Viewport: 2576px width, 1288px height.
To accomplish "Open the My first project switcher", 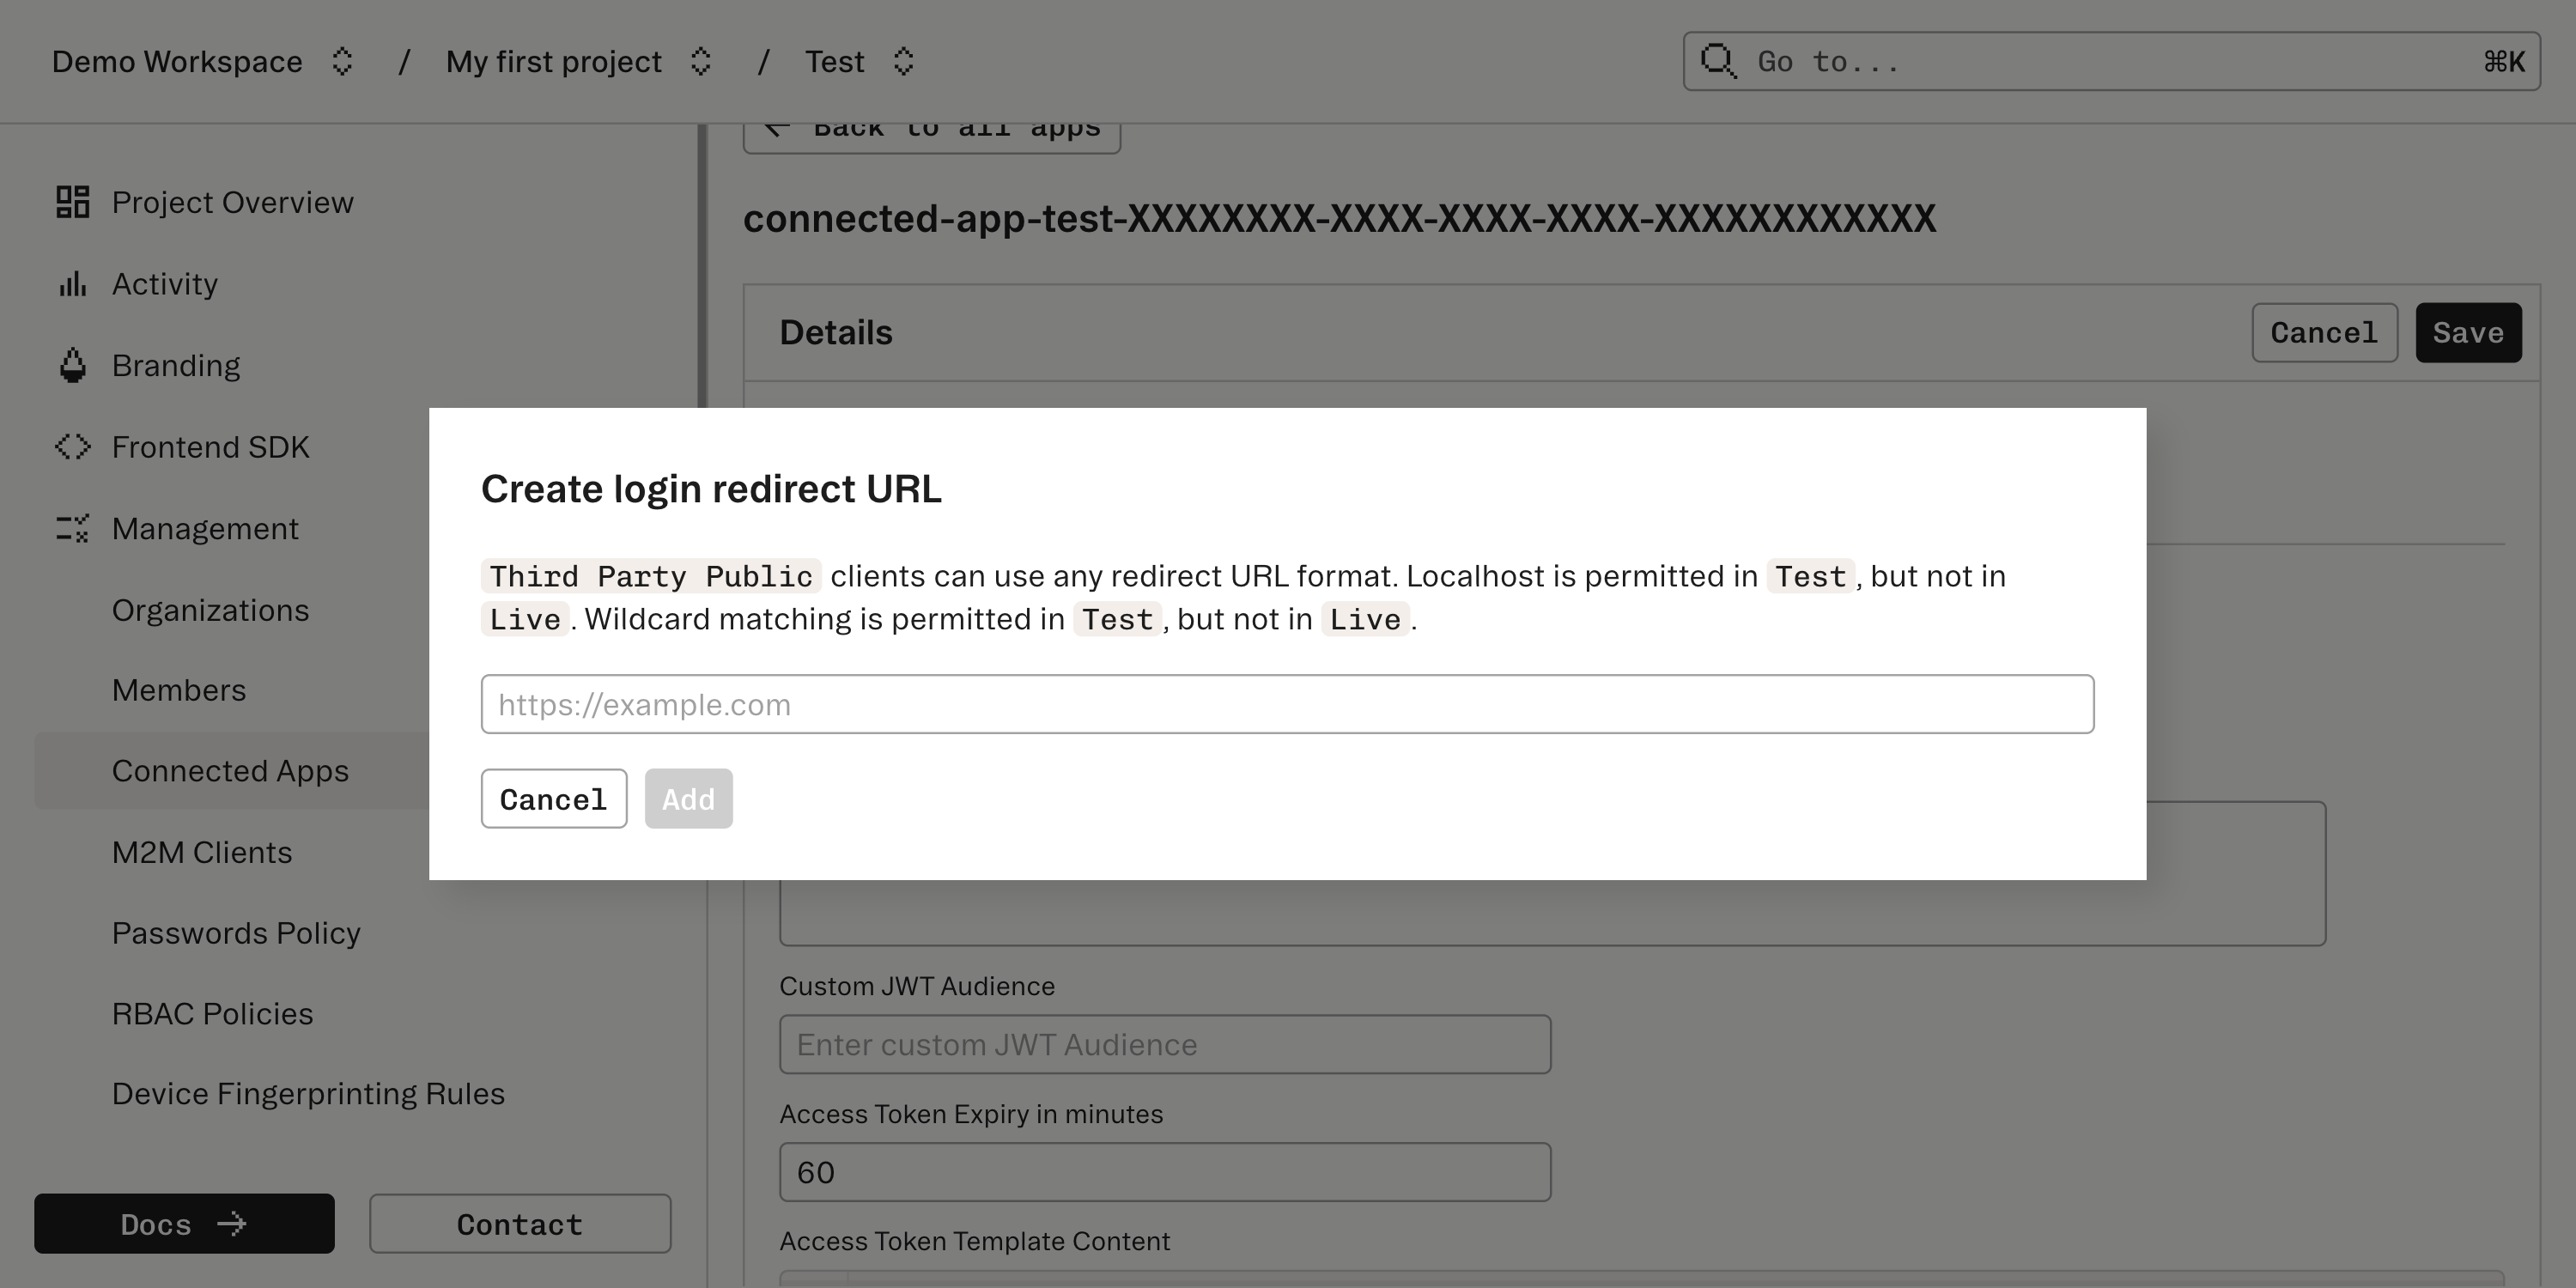I will 701,61.
